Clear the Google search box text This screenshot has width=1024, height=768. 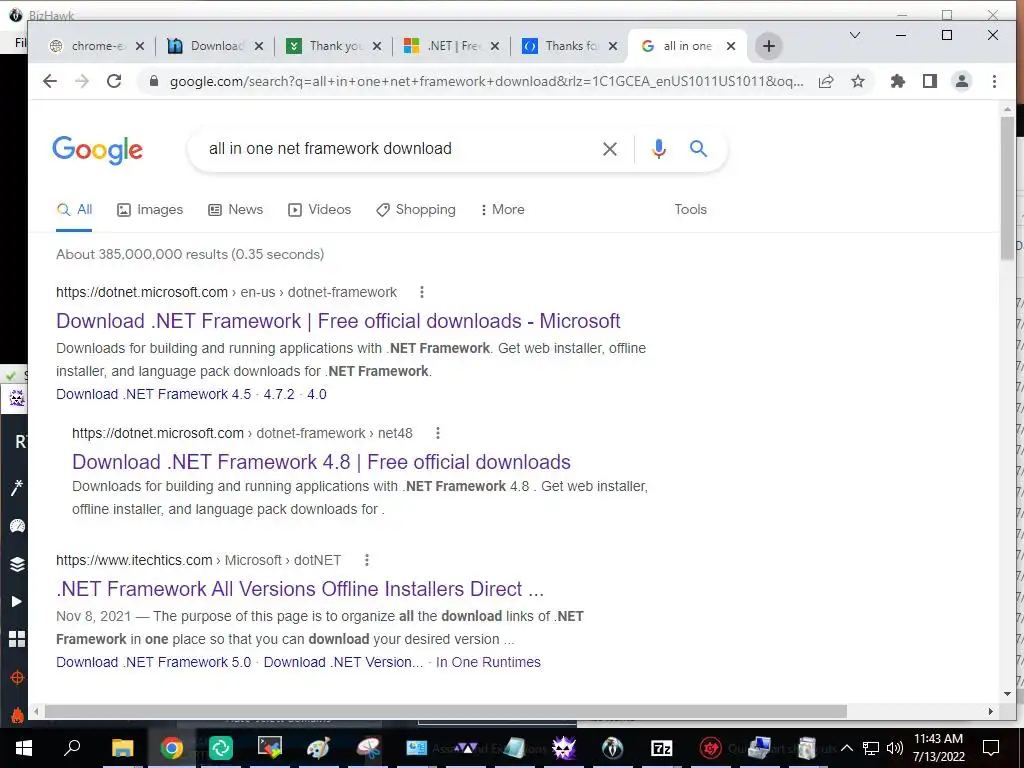[609, 149]
